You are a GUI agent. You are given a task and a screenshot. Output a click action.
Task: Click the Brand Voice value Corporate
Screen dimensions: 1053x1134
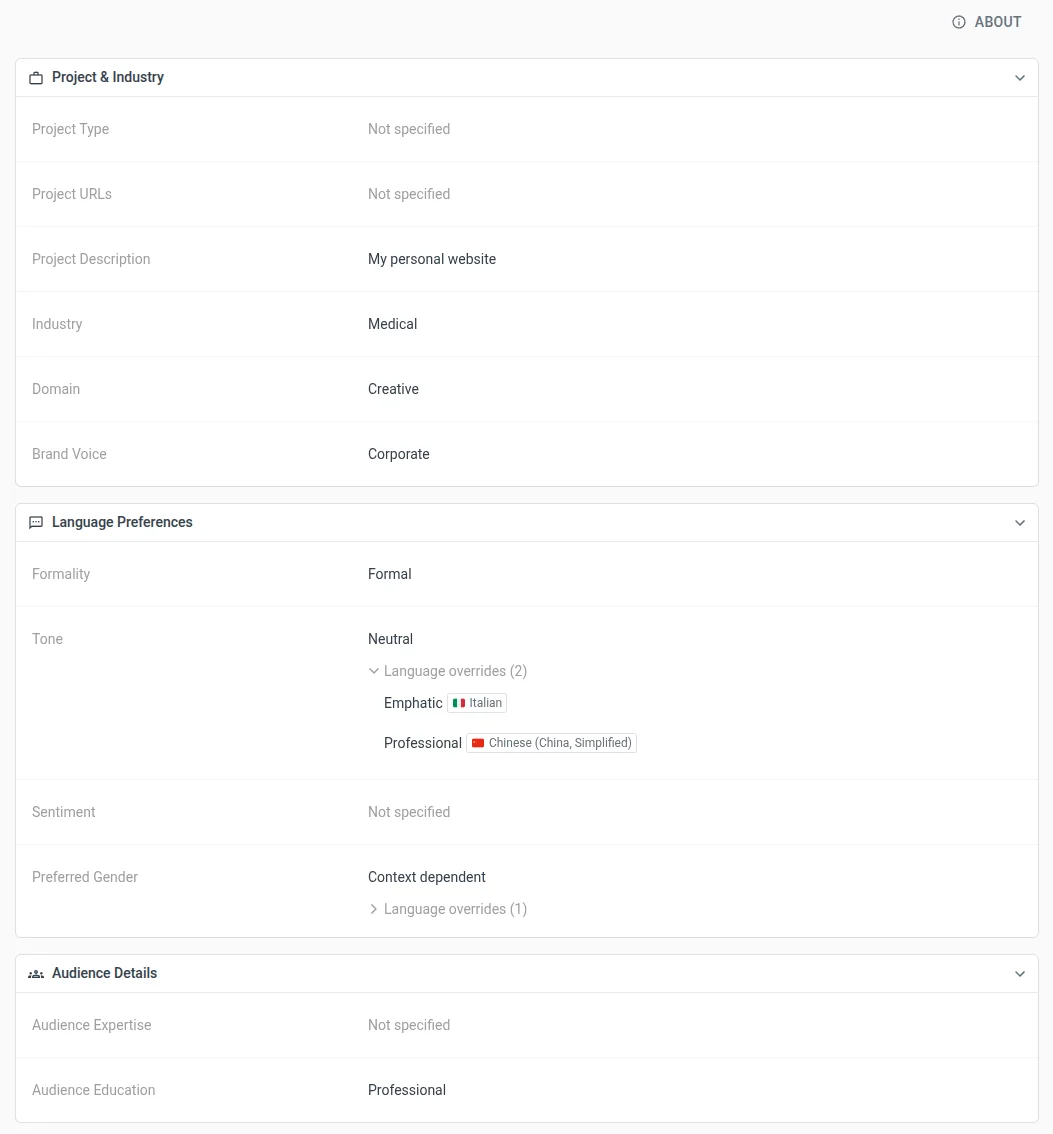point(398,454)
